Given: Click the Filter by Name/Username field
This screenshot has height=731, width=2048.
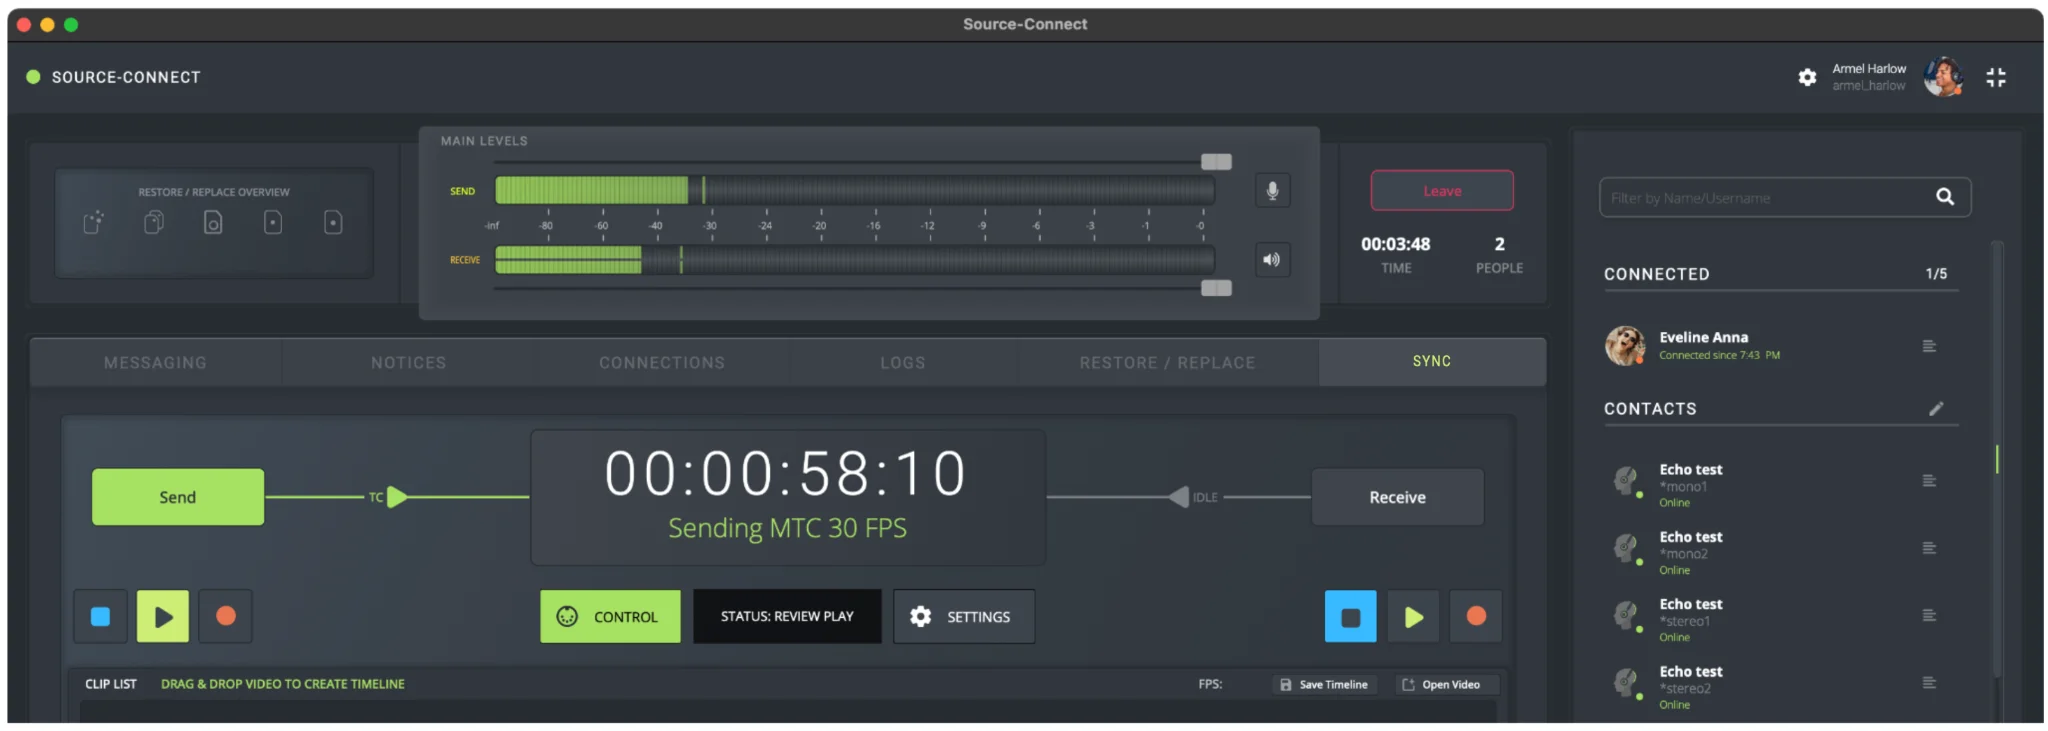Looking at the screenshot, I should click(x=1785, y=197).
